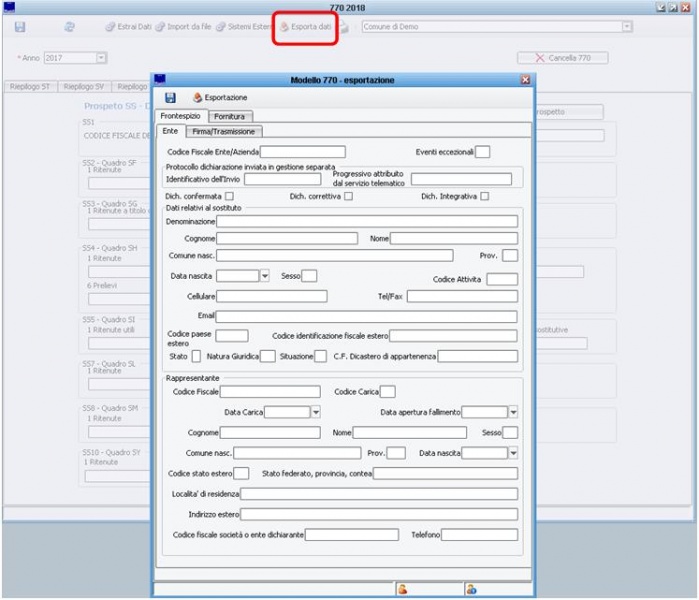Click the save icon in main 770 window
Viewport: 699px width, 600px height.
[x=20, y=27]
